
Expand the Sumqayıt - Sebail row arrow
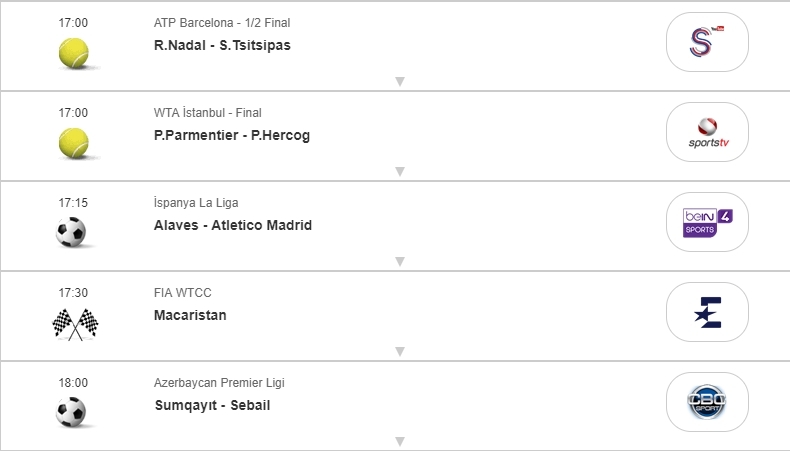click(399, 441)
